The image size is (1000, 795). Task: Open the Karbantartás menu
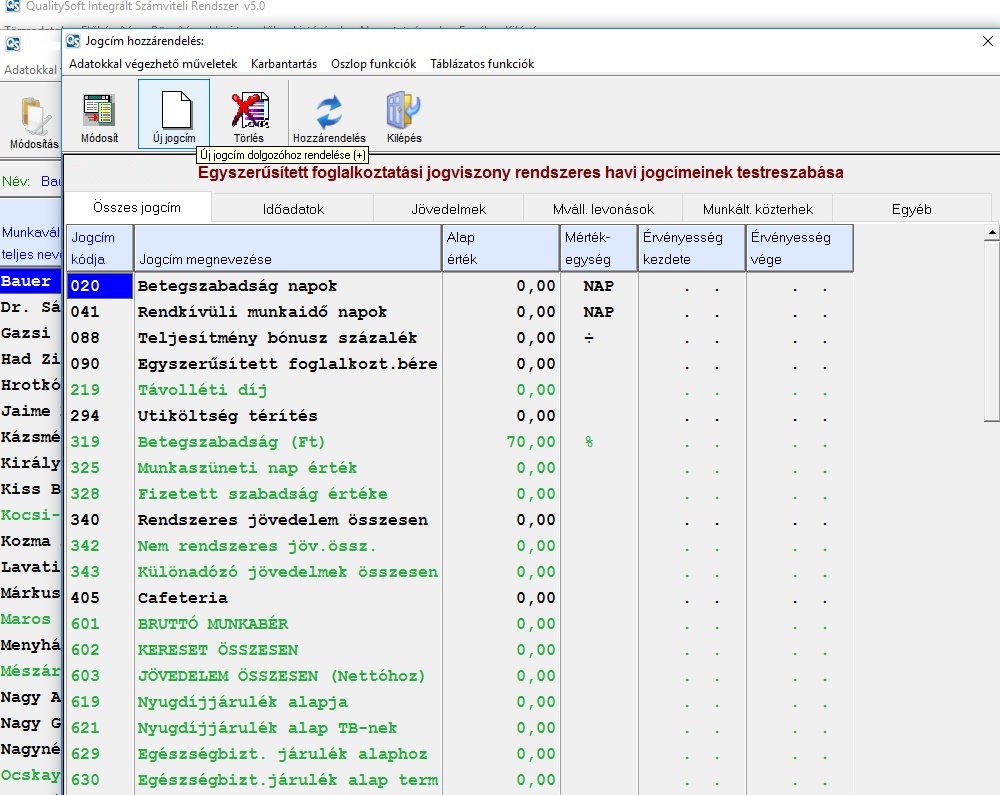click(x=284, y=64)
